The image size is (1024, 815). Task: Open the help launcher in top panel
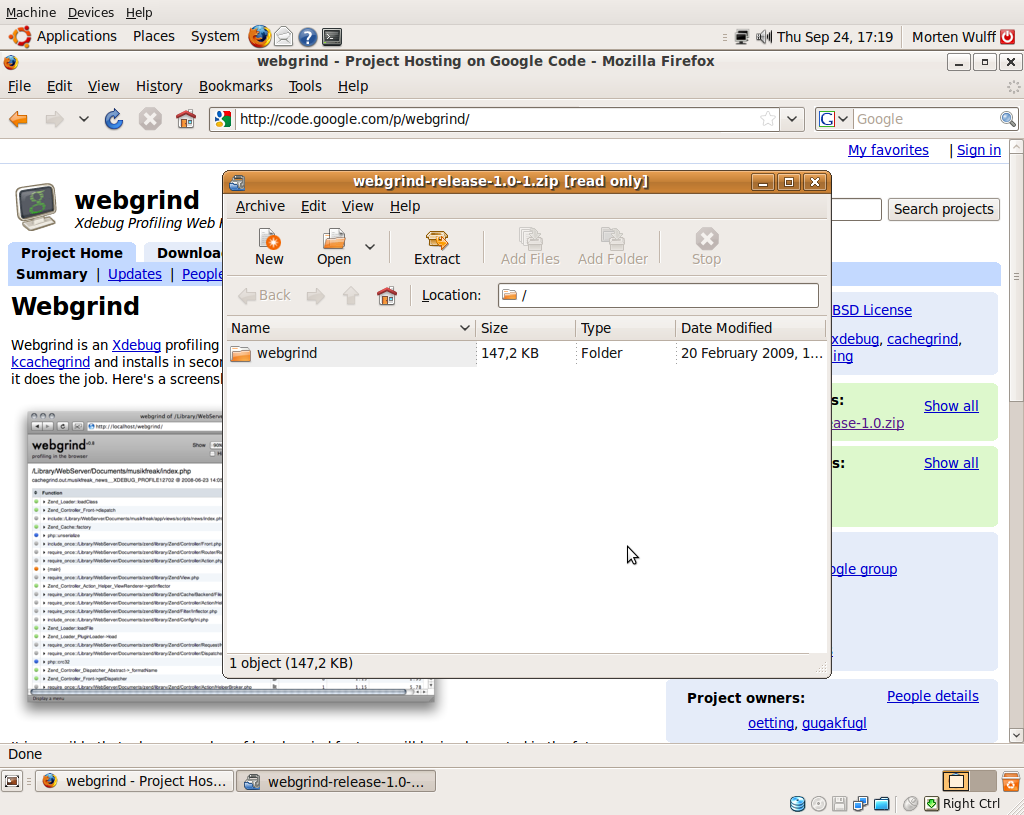[x=308, y=37]
